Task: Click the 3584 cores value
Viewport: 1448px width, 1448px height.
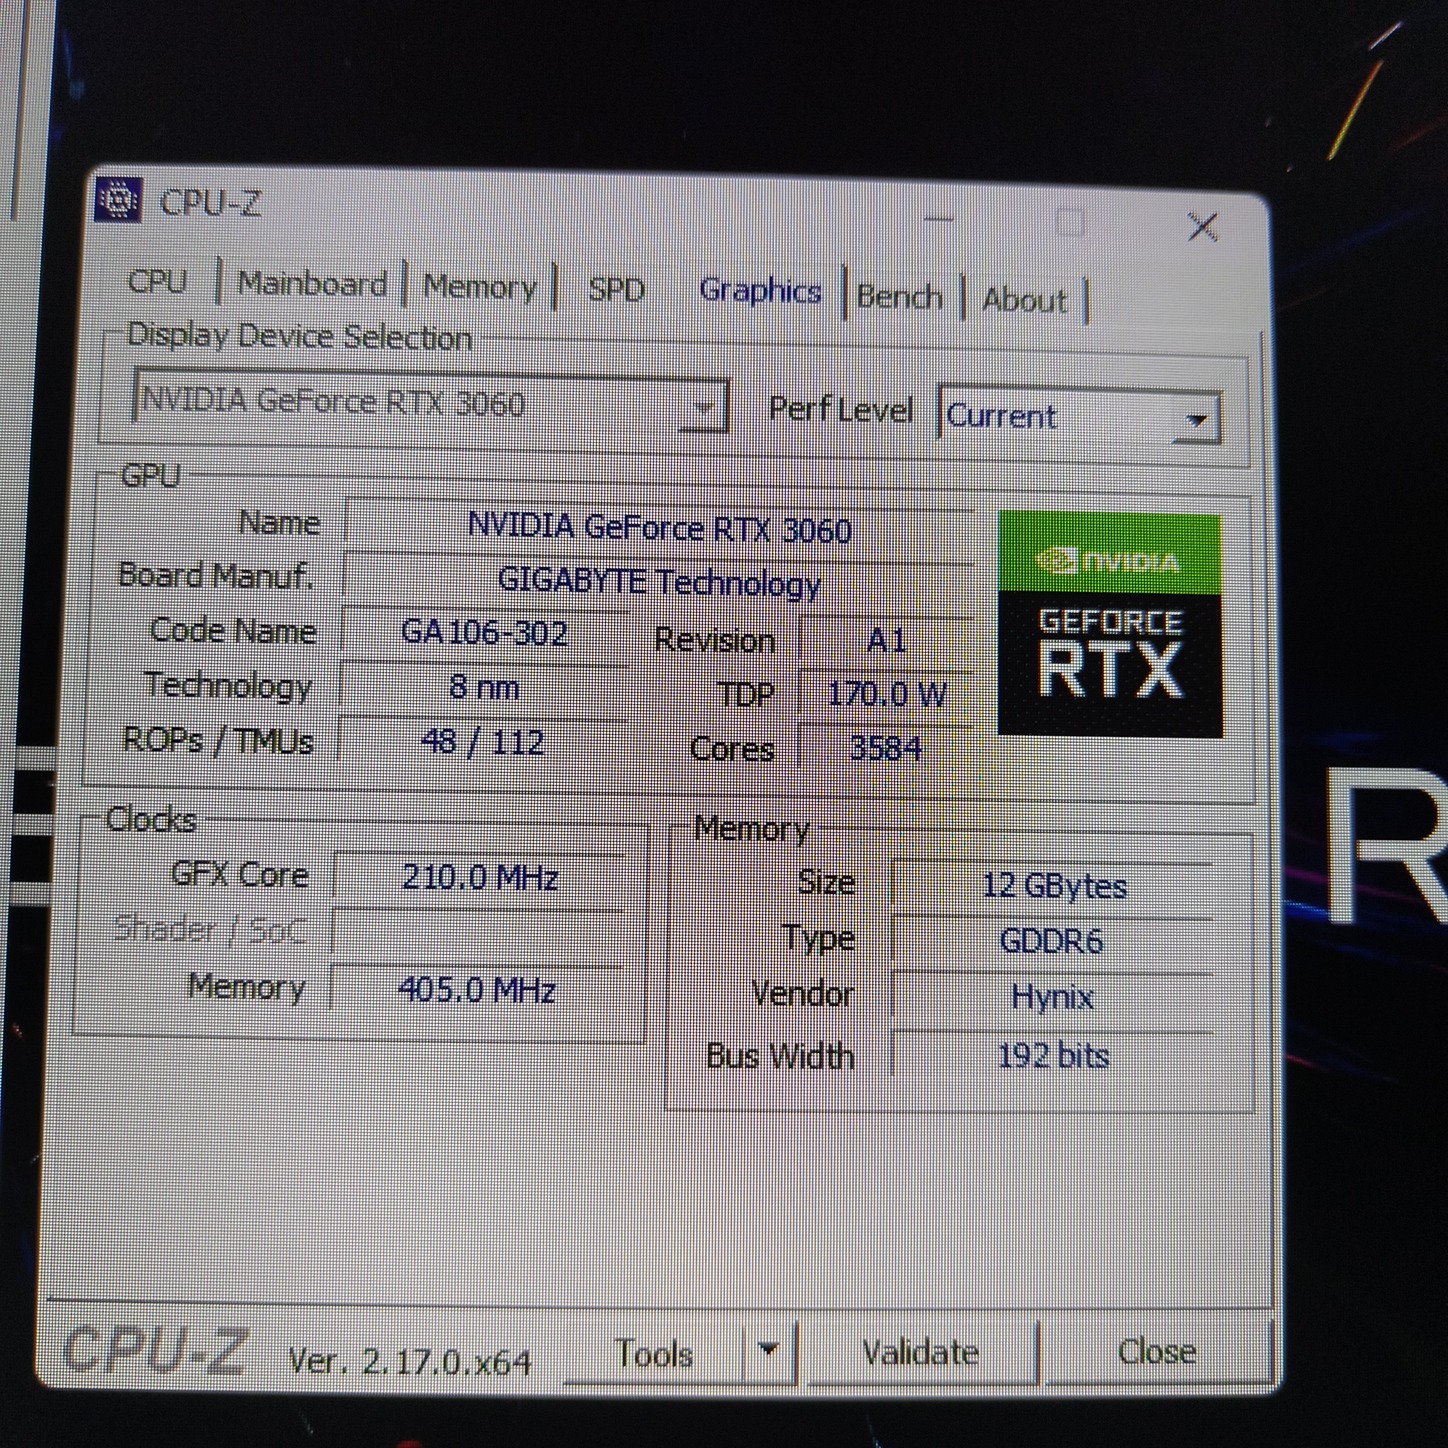Action: (x=885, y=747)
